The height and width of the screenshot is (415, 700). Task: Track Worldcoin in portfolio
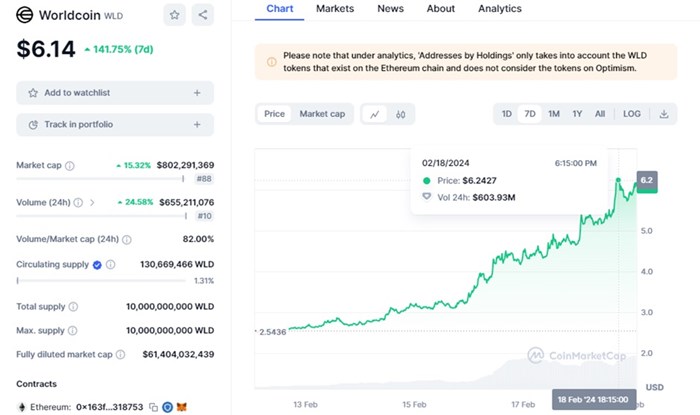point(114,125)
